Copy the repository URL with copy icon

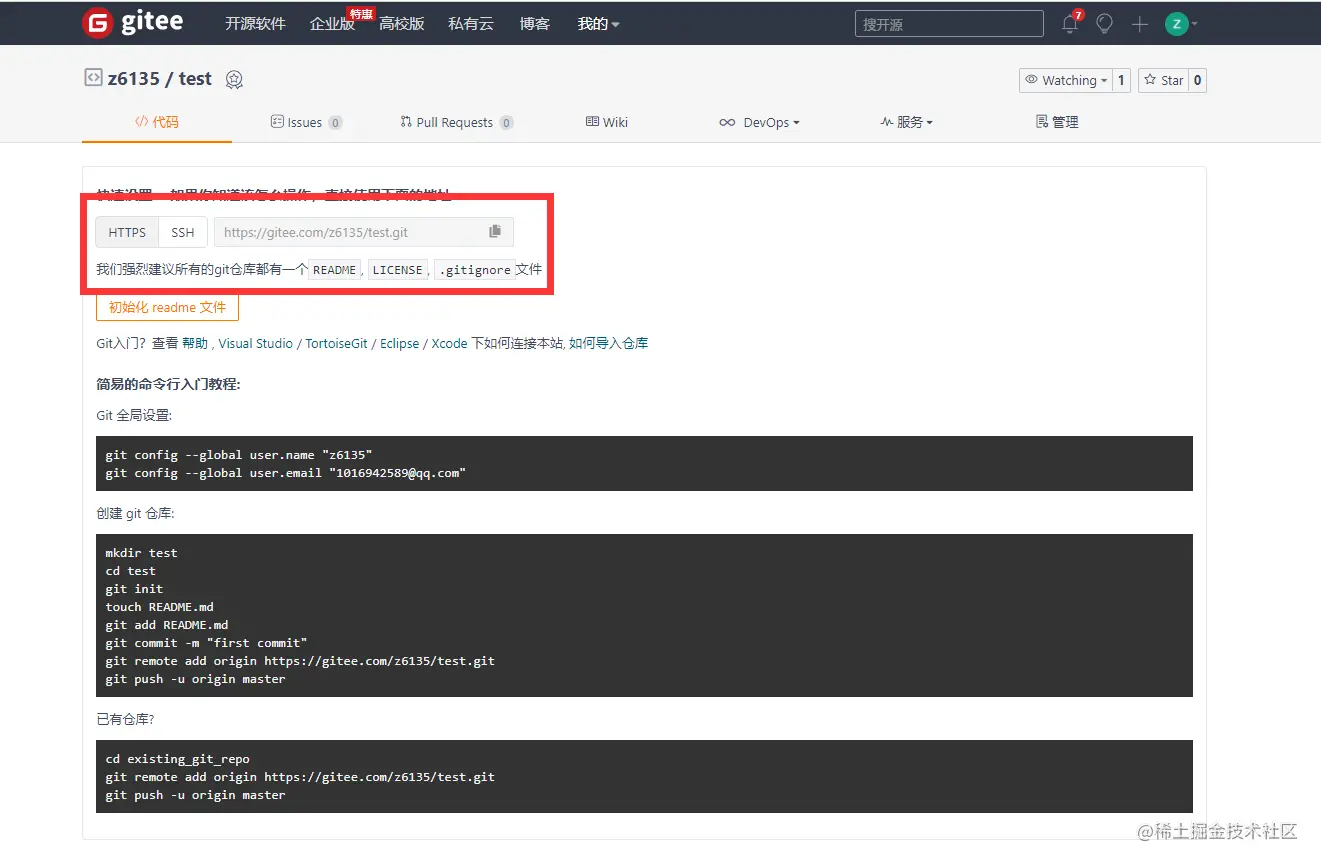tap(495, 232)
